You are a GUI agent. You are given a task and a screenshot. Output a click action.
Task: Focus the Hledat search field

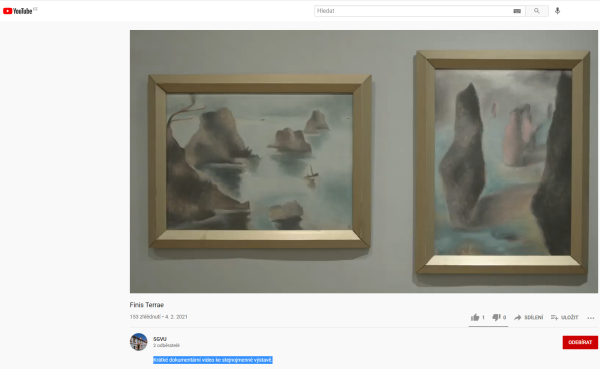point(413,11)
